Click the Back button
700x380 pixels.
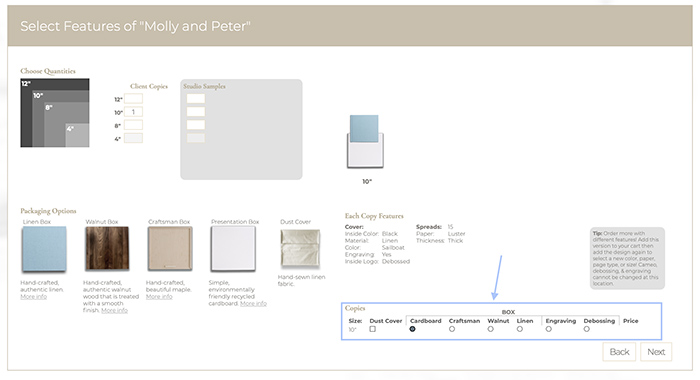(619, 352)
